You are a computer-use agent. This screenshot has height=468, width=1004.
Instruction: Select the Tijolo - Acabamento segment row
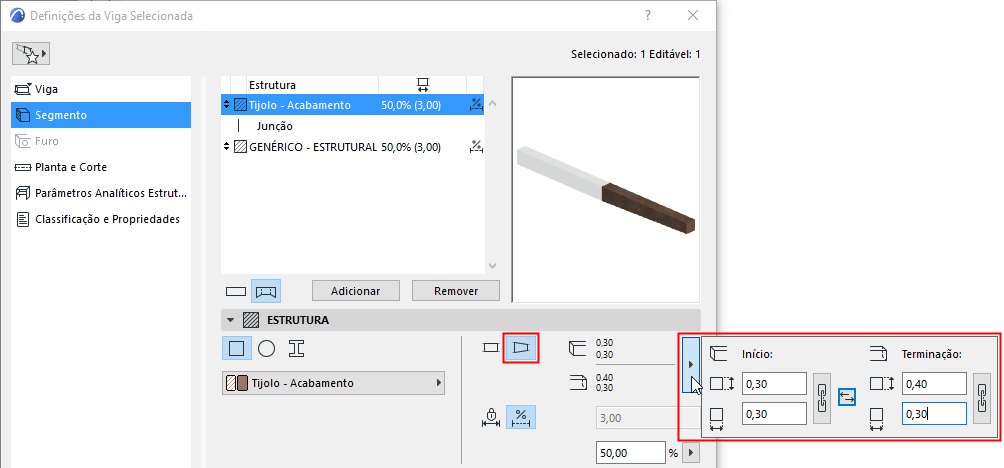352,105
